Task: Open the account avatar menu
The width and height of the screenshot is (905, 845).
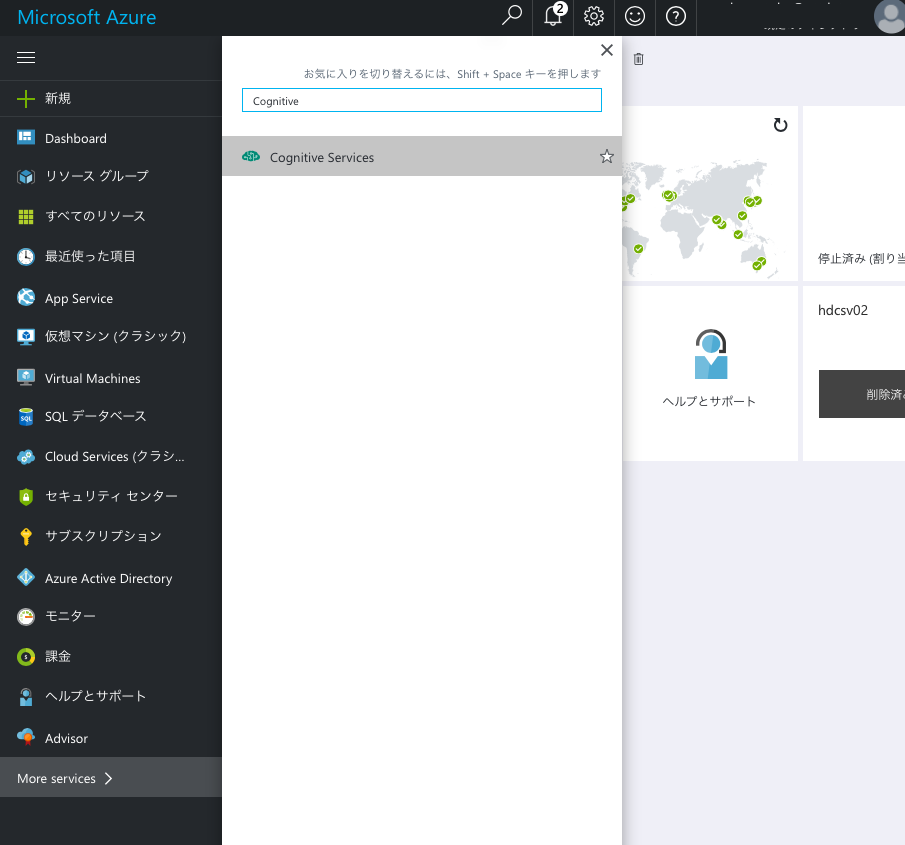Action: click(889, 17)
